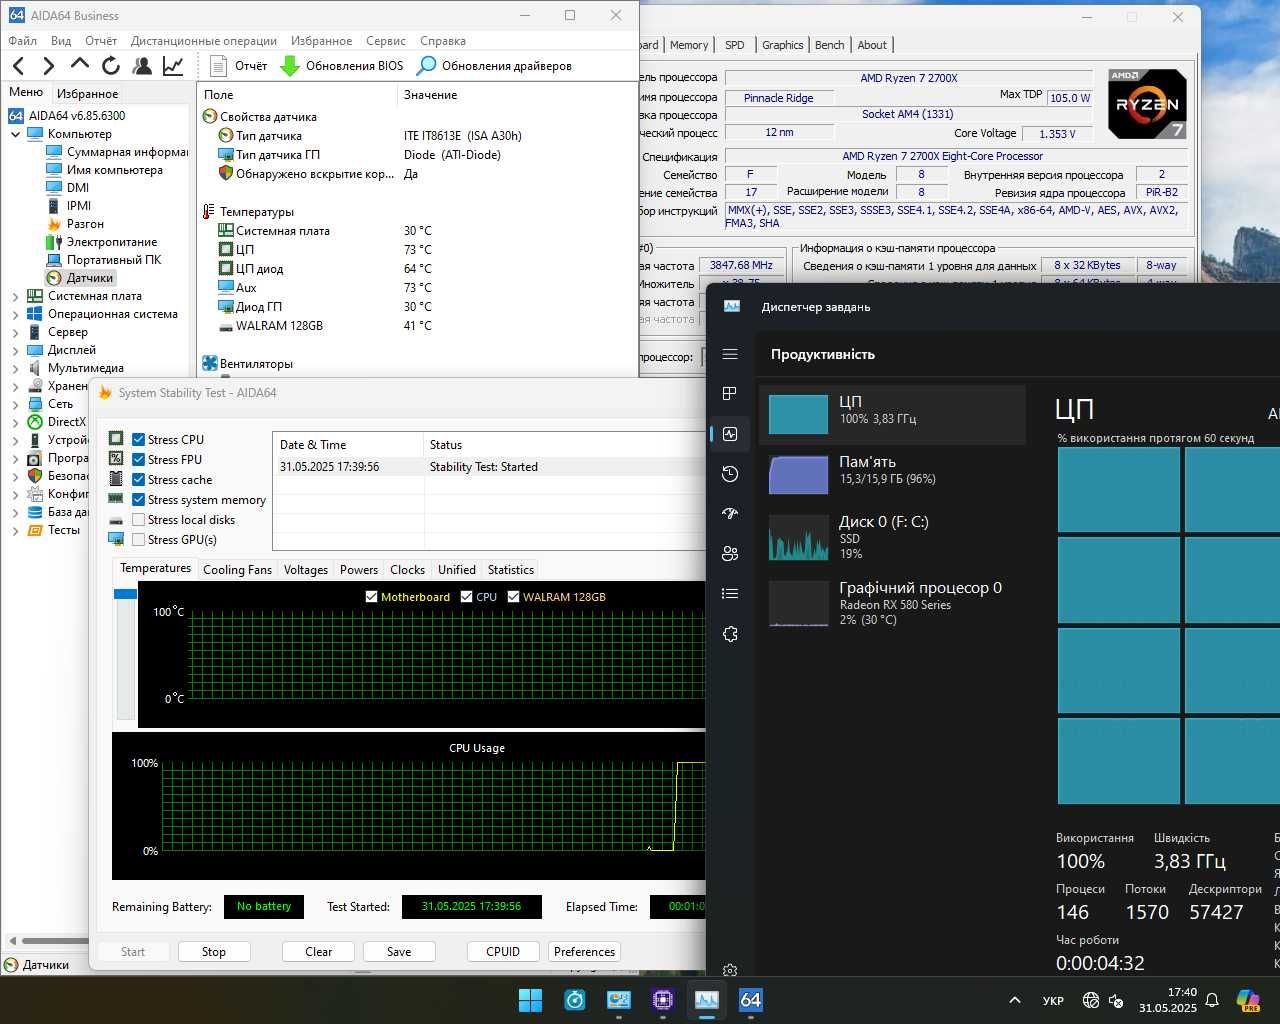
Task: Stop the stability test
Action: click(214, 952)
